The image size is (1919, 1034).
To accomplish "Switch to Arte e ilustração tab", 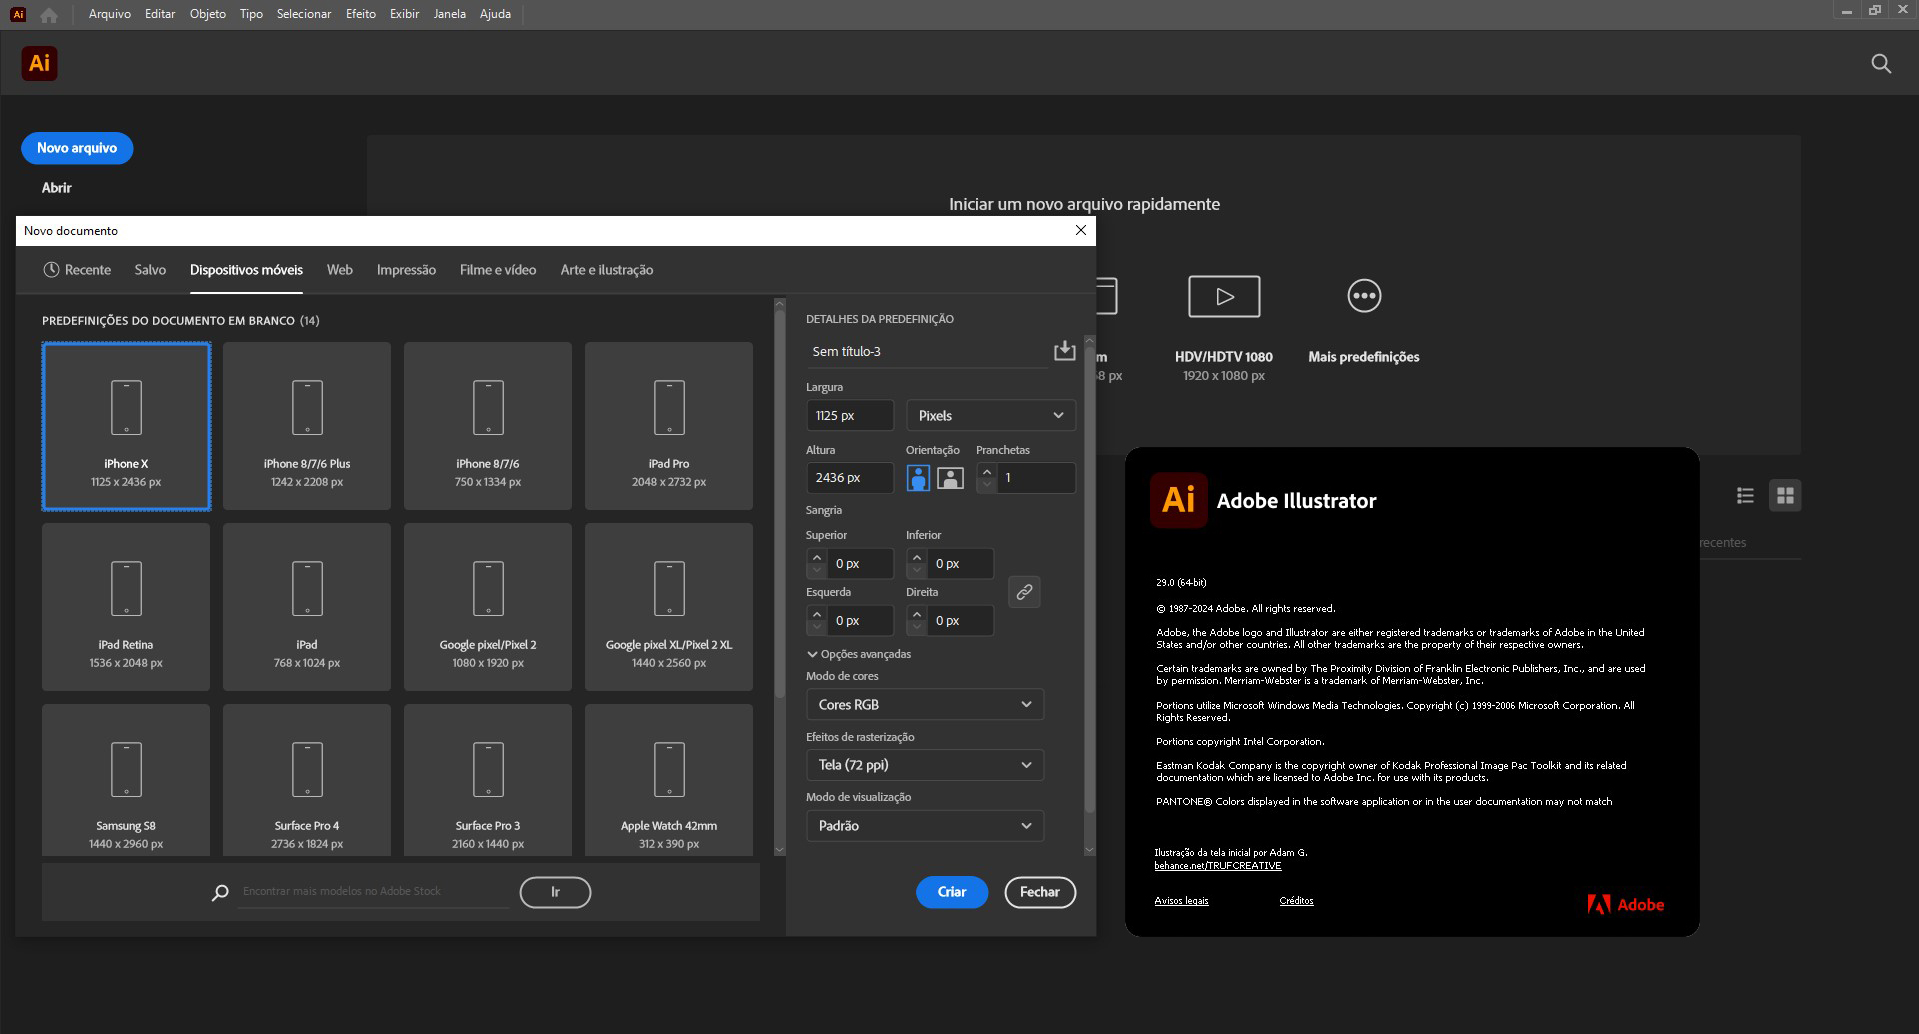I will [x=607, y=270].
